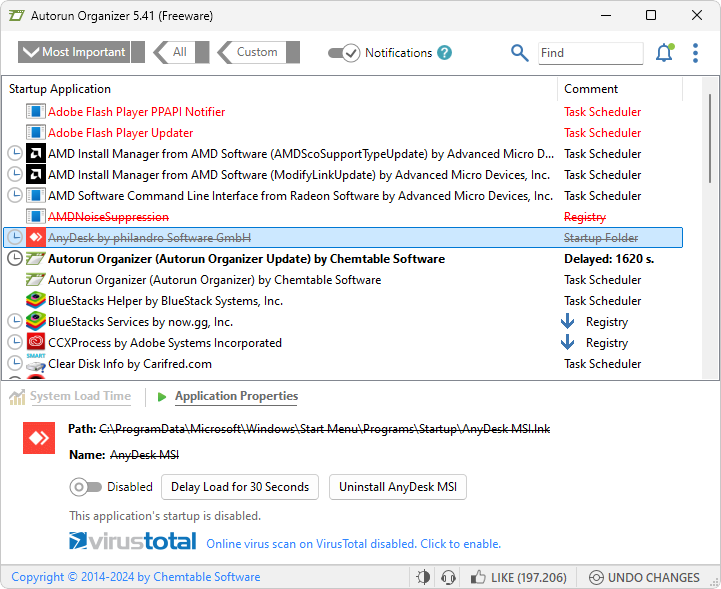This screenshot has height=589, width=721.
Task: Click the Notifications help question mark
Action: coord(444,53)
